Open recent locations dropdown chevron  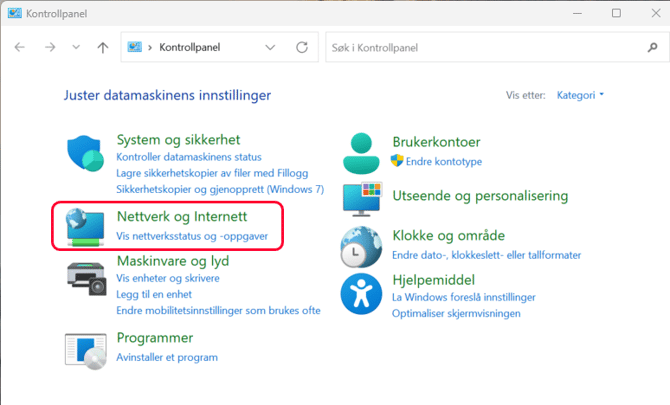pyautogui.click(x=76, y=47)
